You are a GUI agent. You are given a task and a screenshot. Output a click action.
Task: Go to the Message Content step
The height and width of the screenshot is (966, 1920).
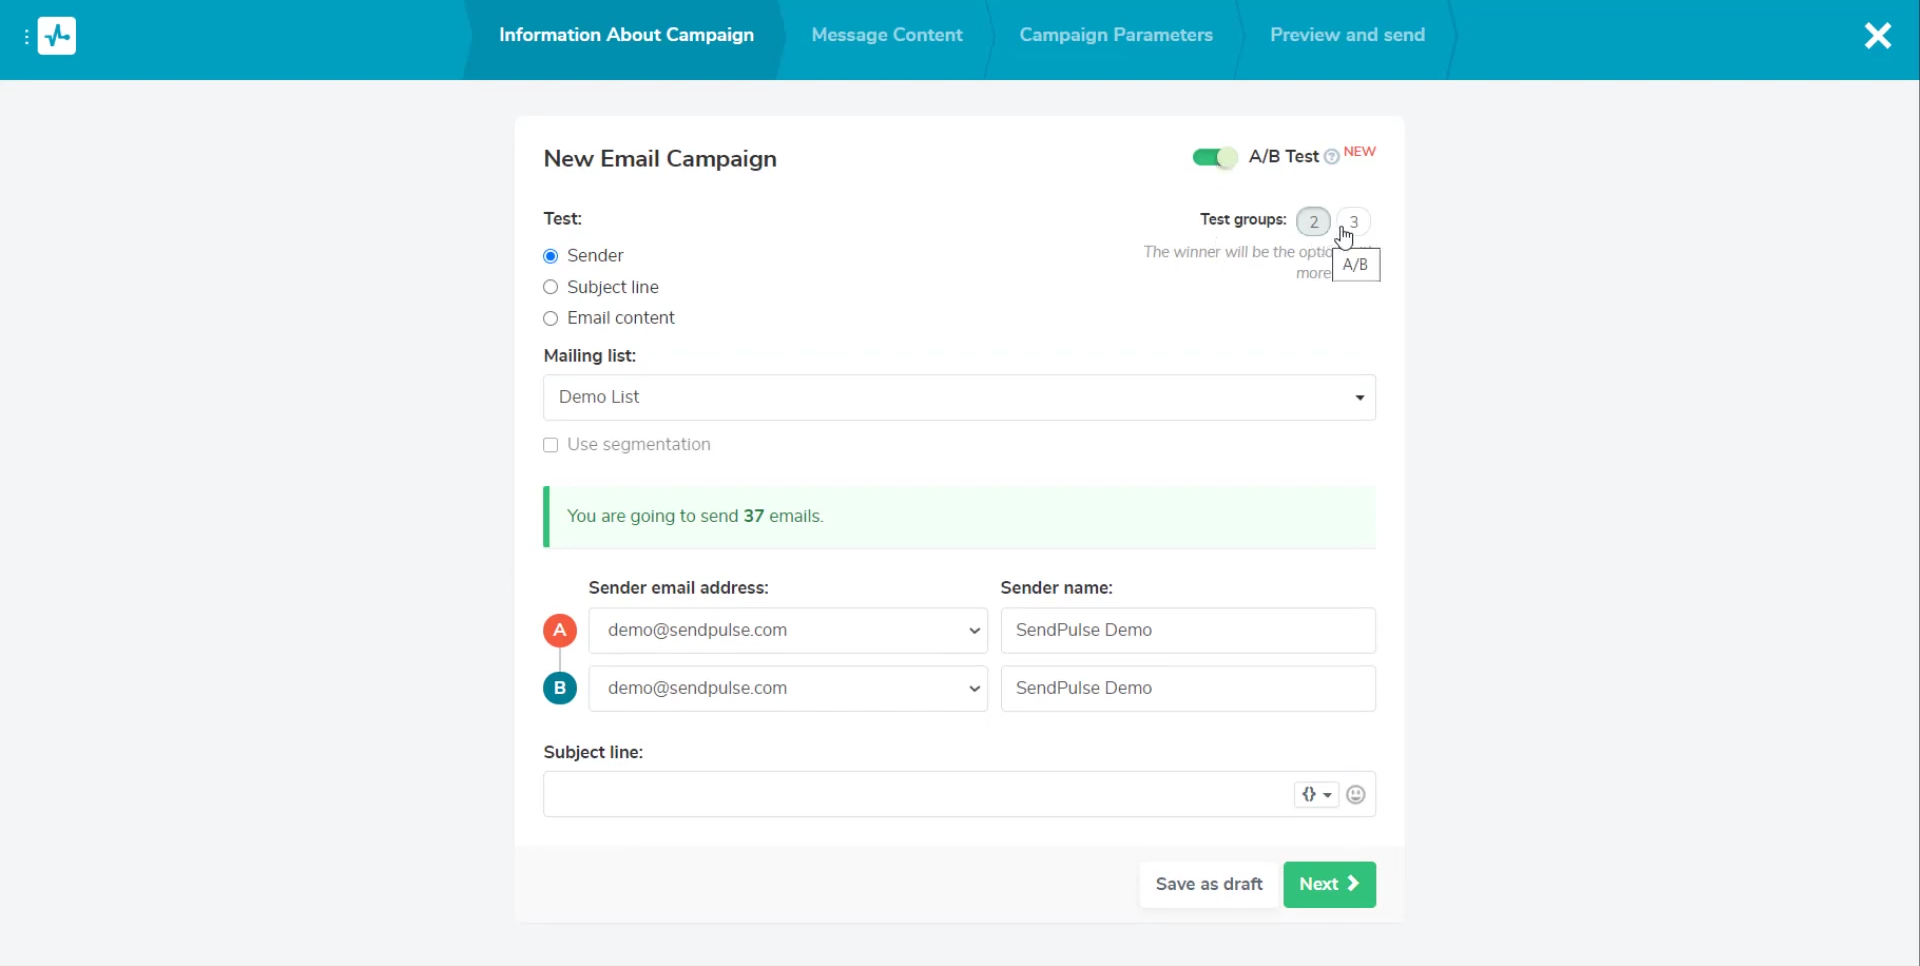click(887, 36)
